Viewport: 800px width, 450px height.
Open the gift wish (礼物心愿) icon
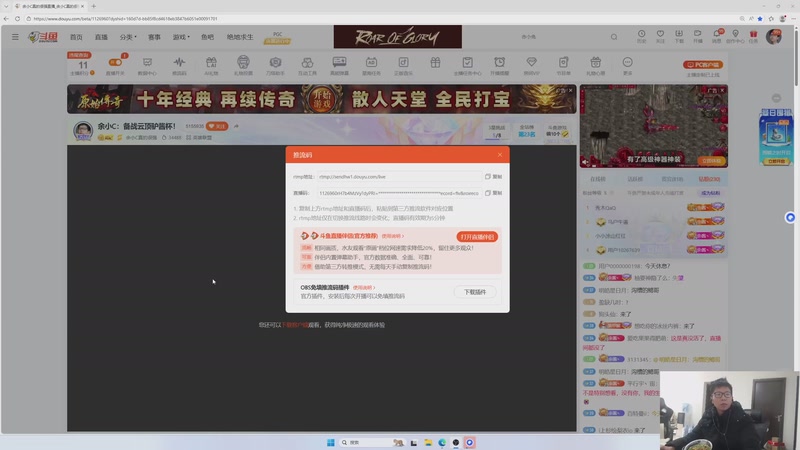click(595, 64)
